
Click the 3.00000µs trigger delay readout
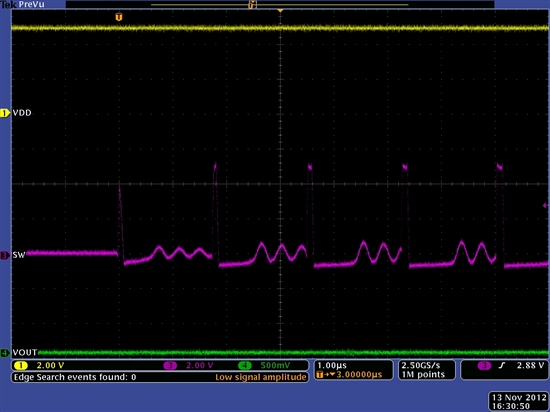click(359, 374)
